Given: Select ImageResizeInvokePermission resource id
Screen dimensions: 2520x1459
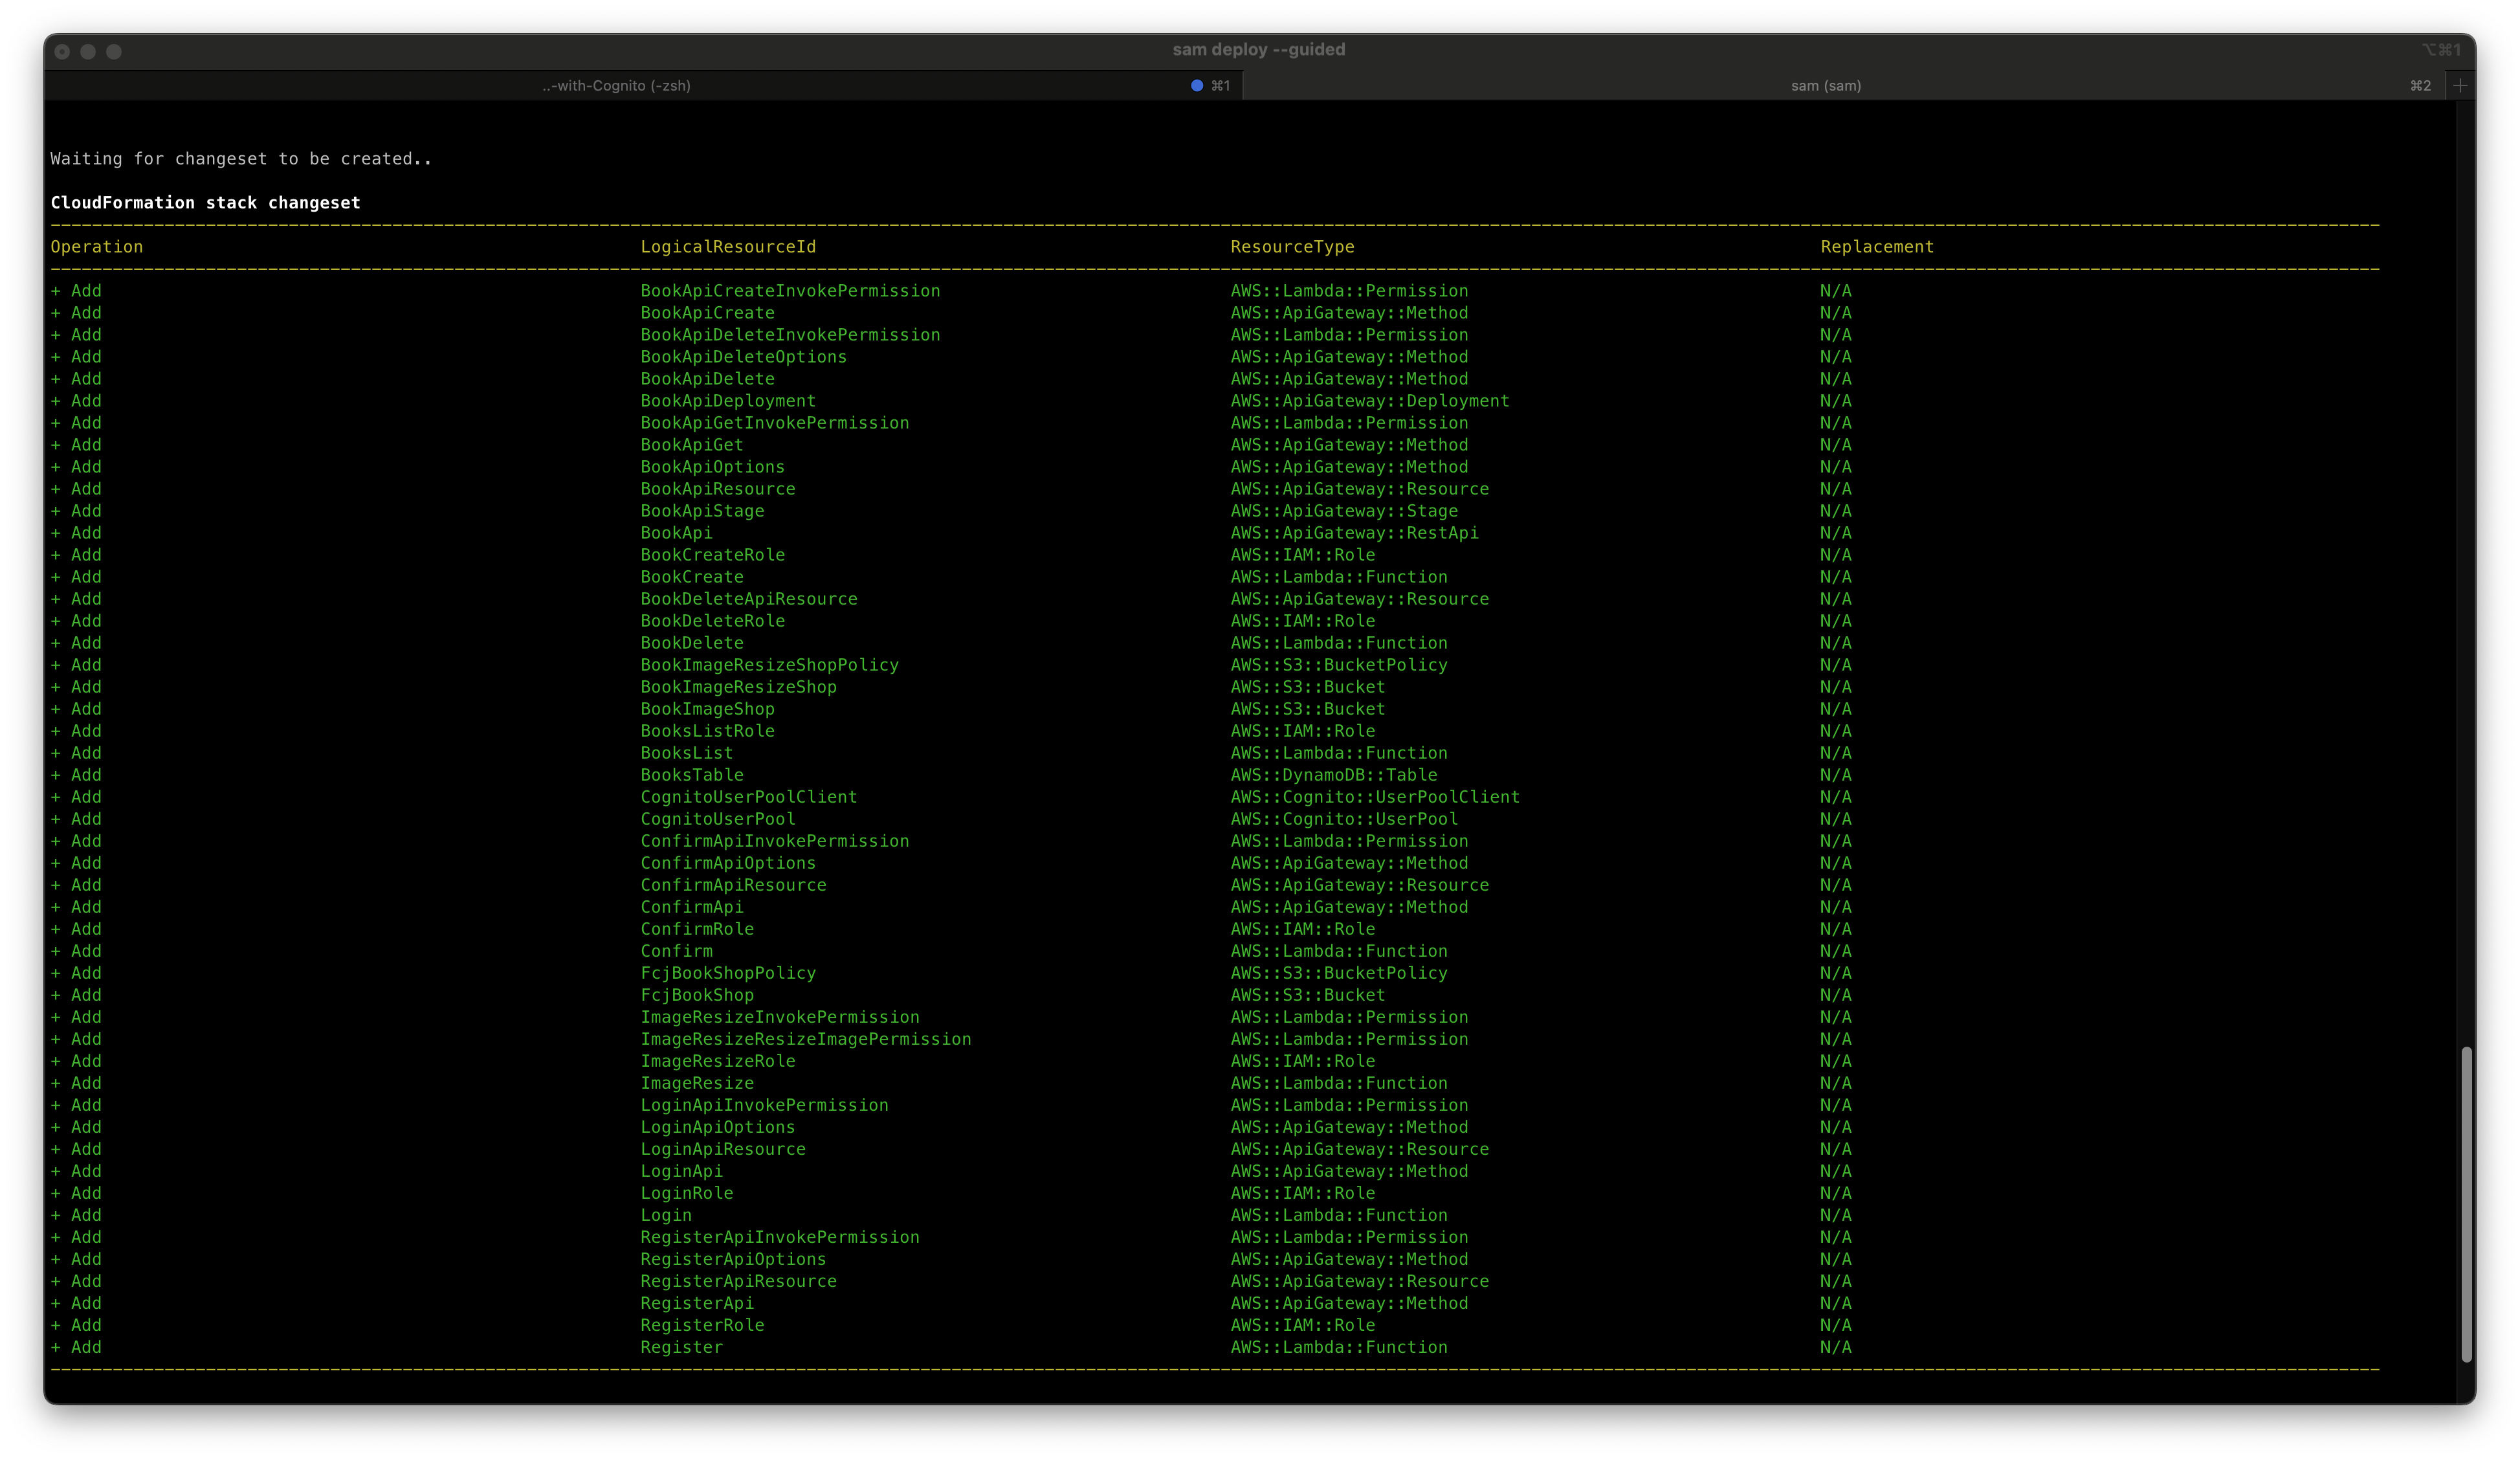Looking at the screenshot, I should tap(780, 1017).
